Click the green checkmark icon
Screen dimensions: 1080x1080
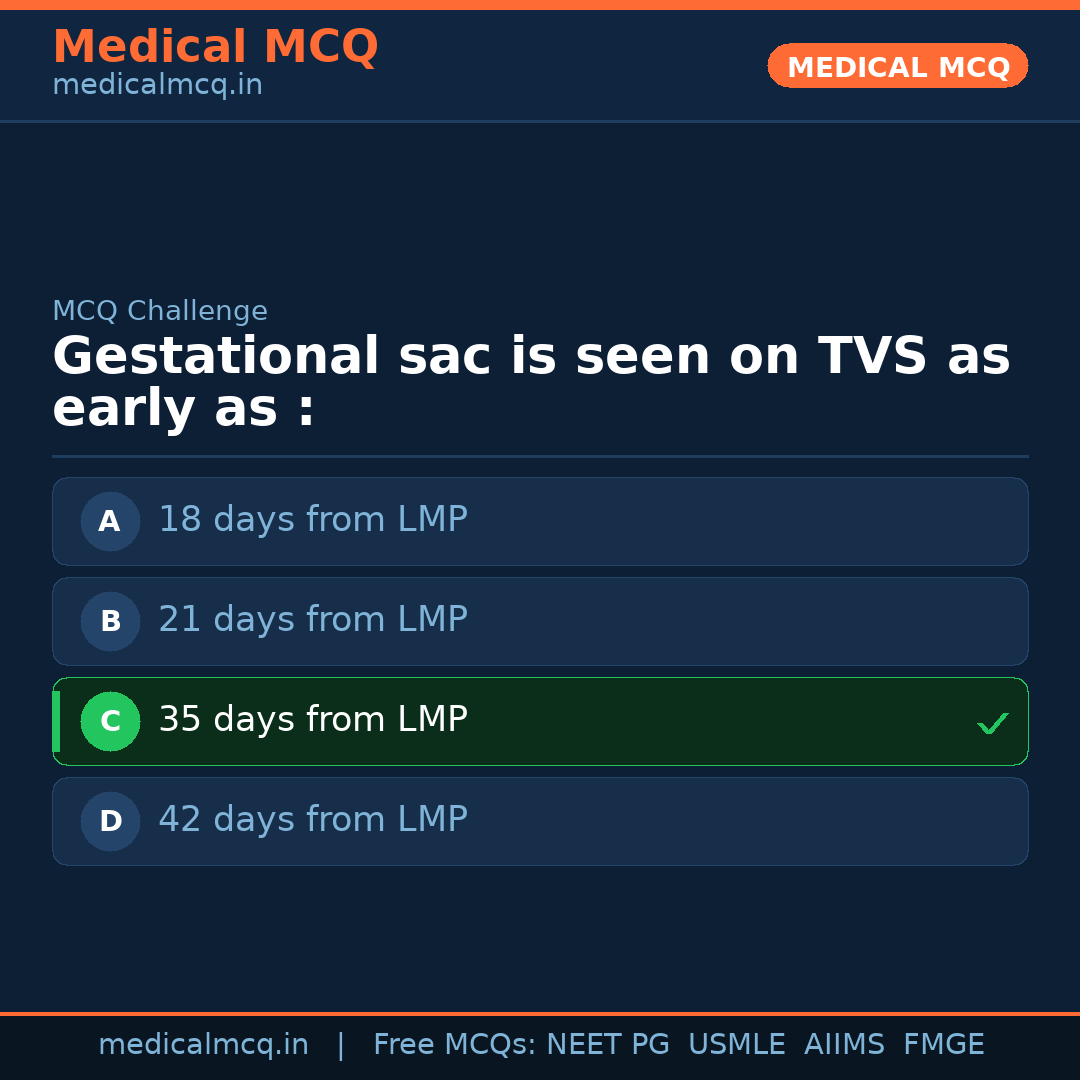coord(992,723)
